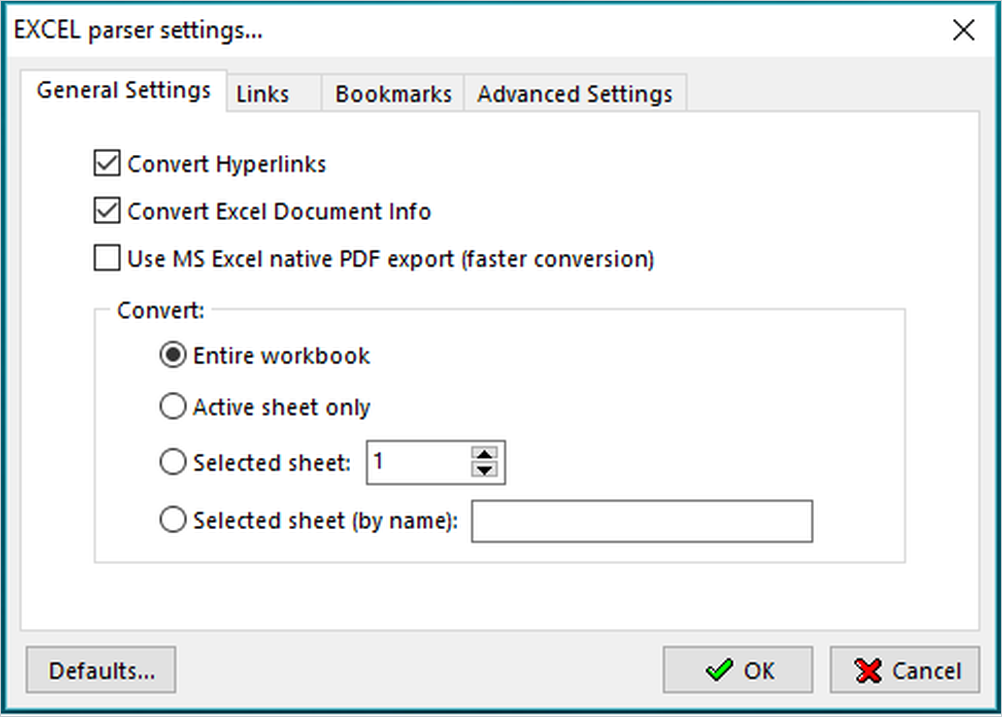Click the Defaults... button

[101, 670]
